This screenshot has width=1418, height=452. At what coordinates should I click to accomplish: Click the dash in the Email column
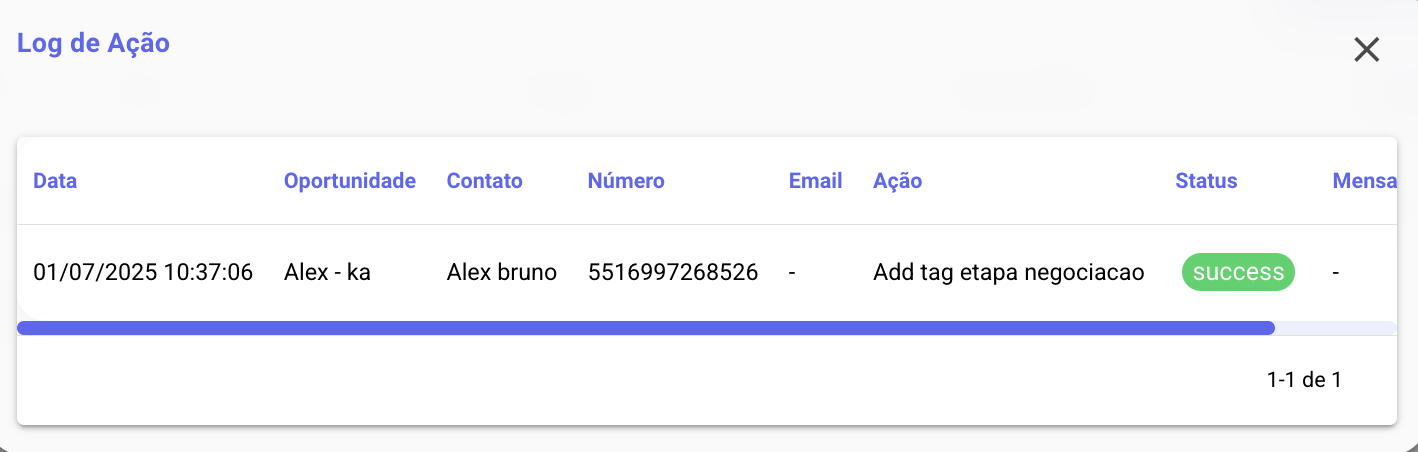coord(792,272)
